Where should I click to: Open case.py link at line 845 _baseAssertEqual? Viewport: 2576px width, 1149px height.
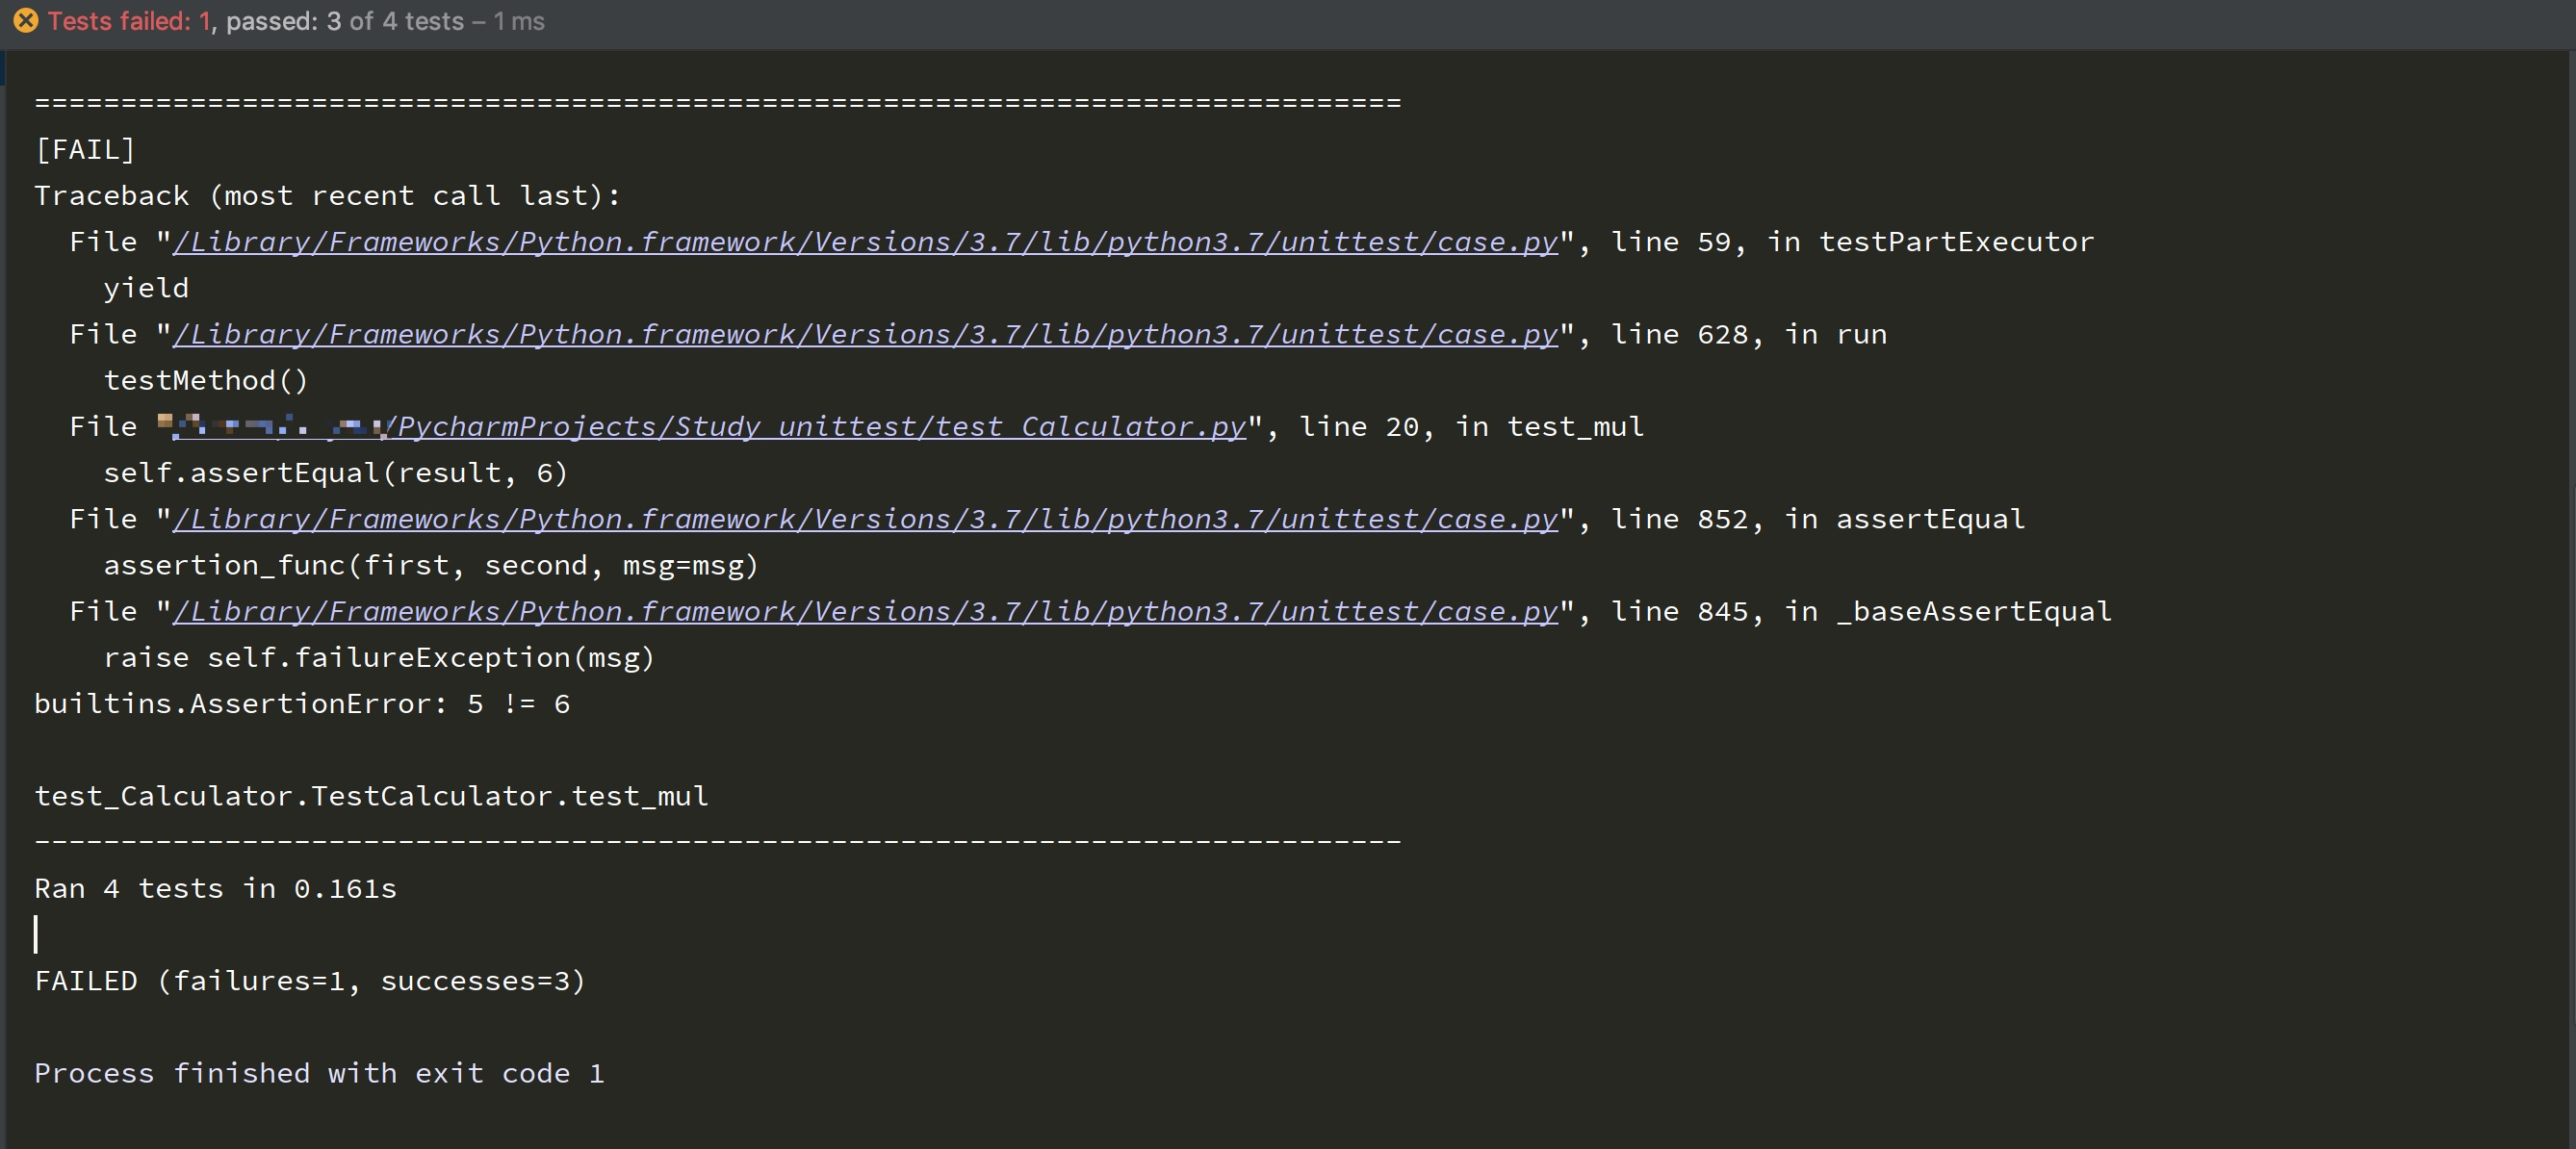click(x=865, y=611)
